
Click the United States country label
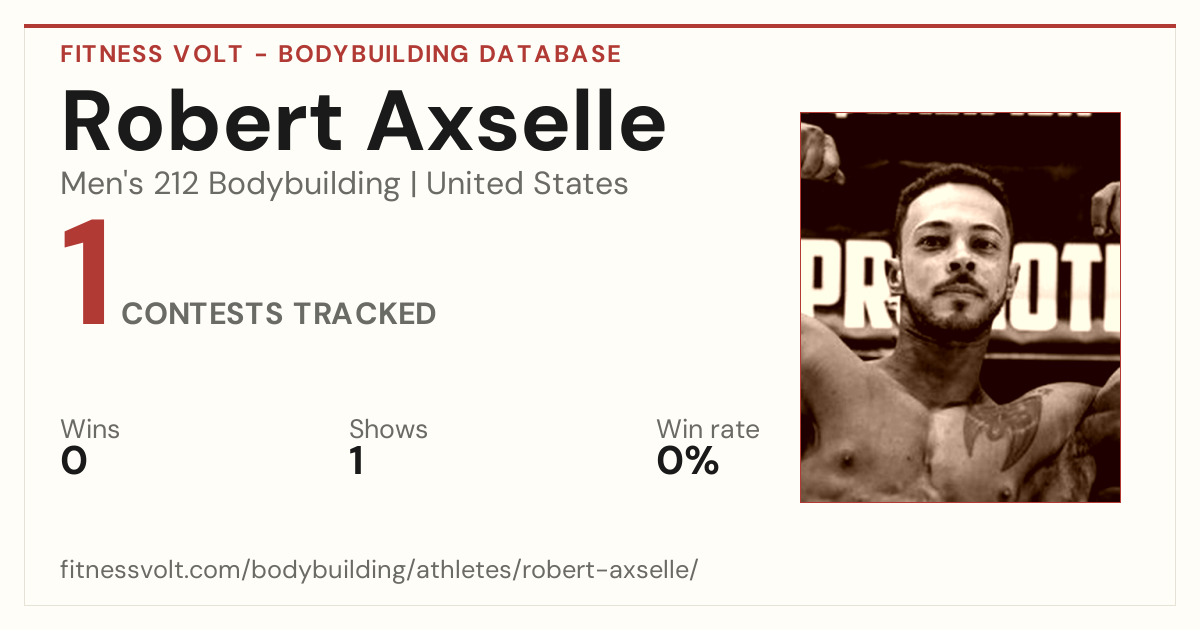[x=527, y=184]
